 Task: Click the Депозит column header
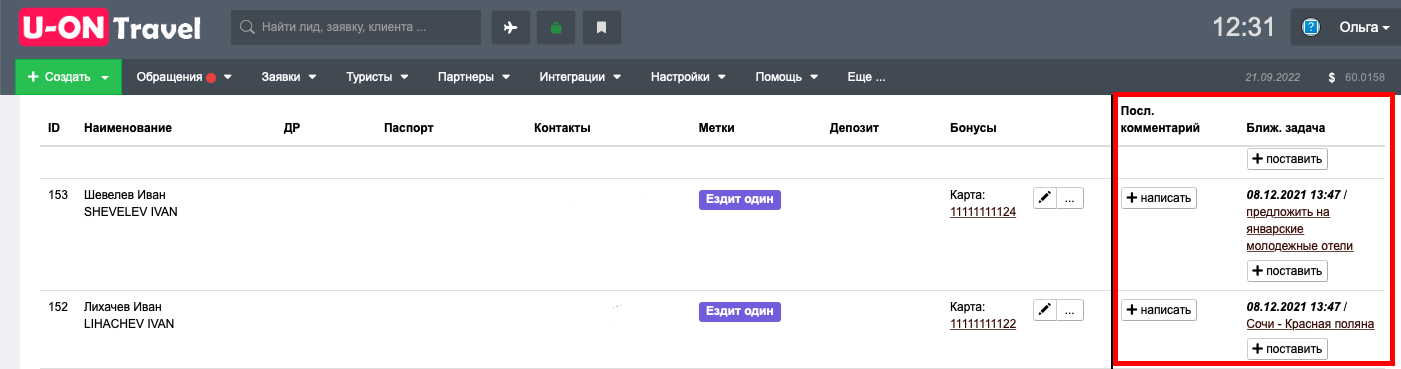tap(855, 128)
